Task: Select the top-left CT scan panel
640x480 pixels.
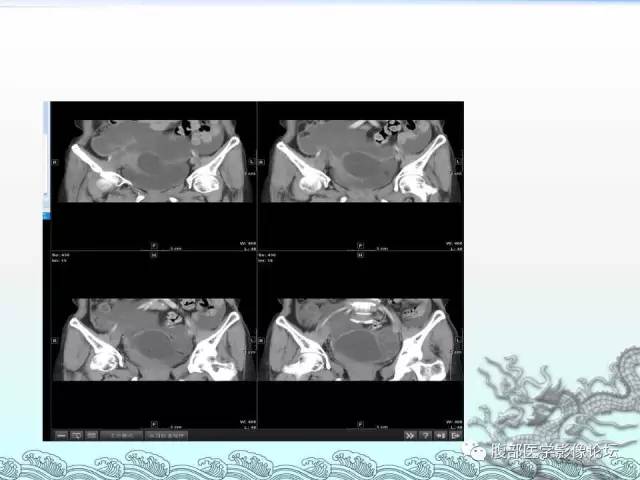Action: tap(153, 176)
